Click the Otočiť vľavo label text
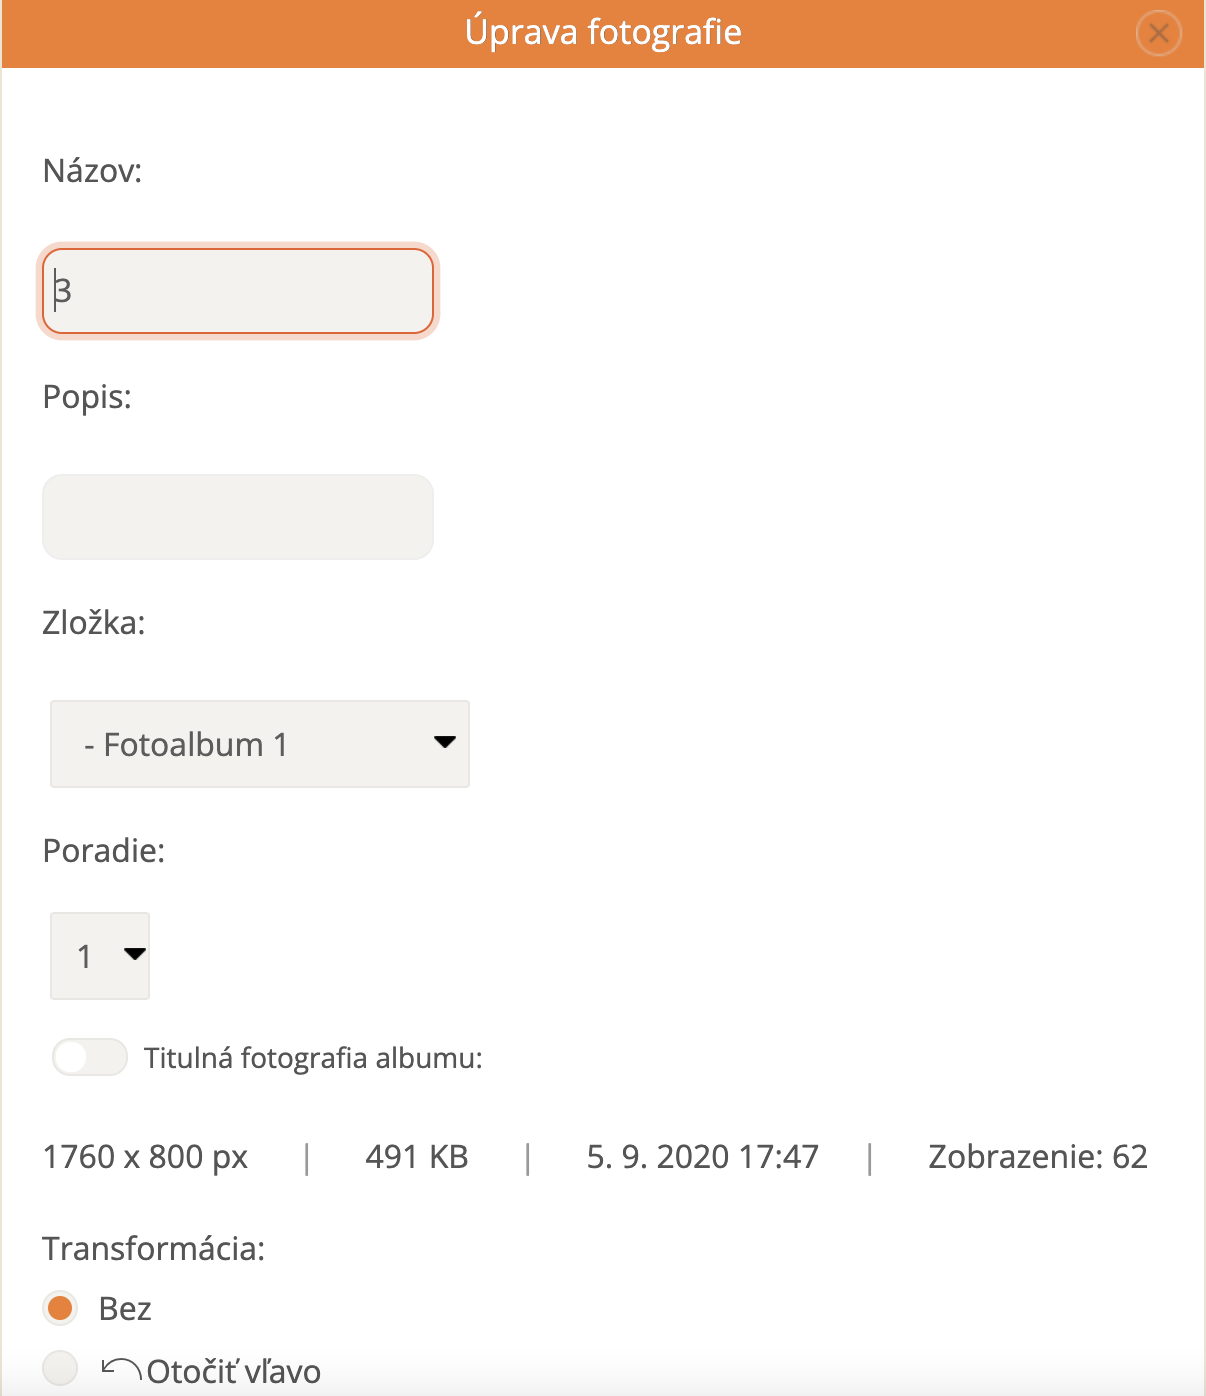The height and width of the screenshot is (1396, 1206). (x=234, y=1371)
